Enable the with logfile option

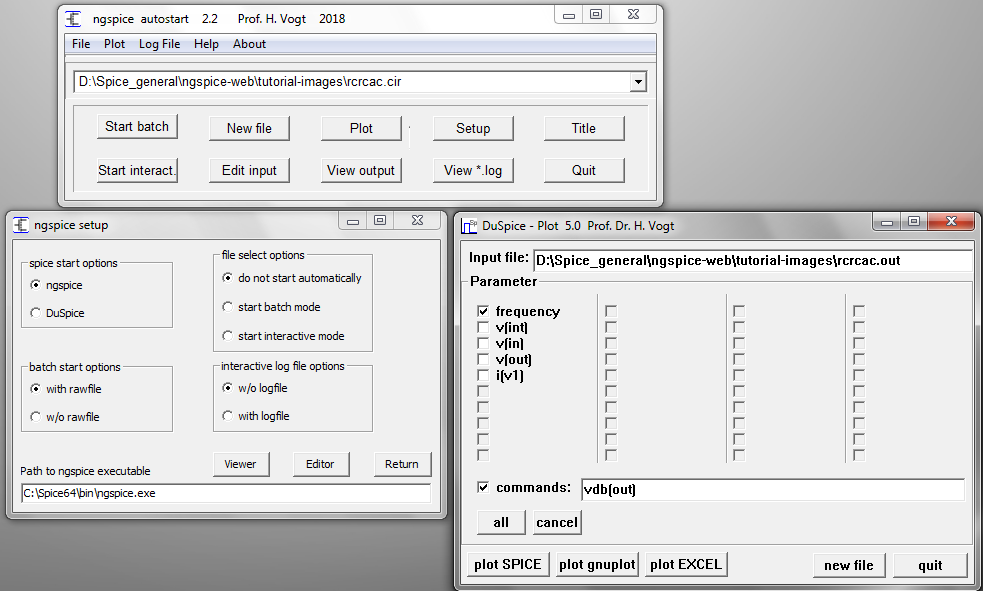tap(228, 416)
